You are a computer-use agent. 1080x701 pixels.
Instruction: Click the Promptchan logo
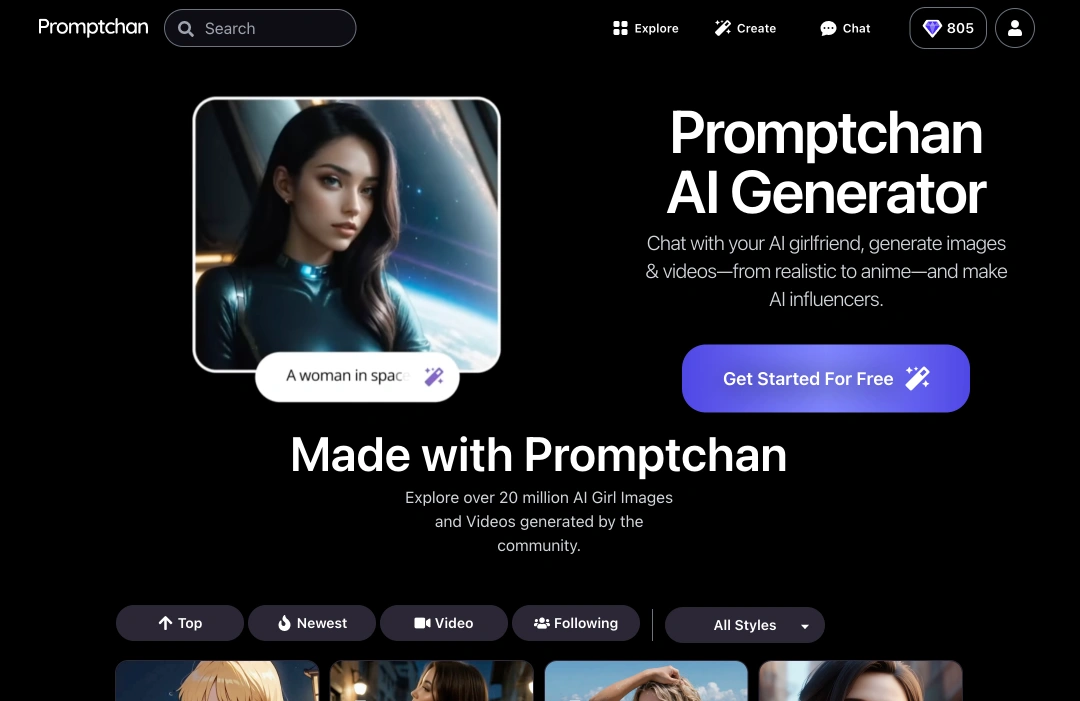click(93, 28)
